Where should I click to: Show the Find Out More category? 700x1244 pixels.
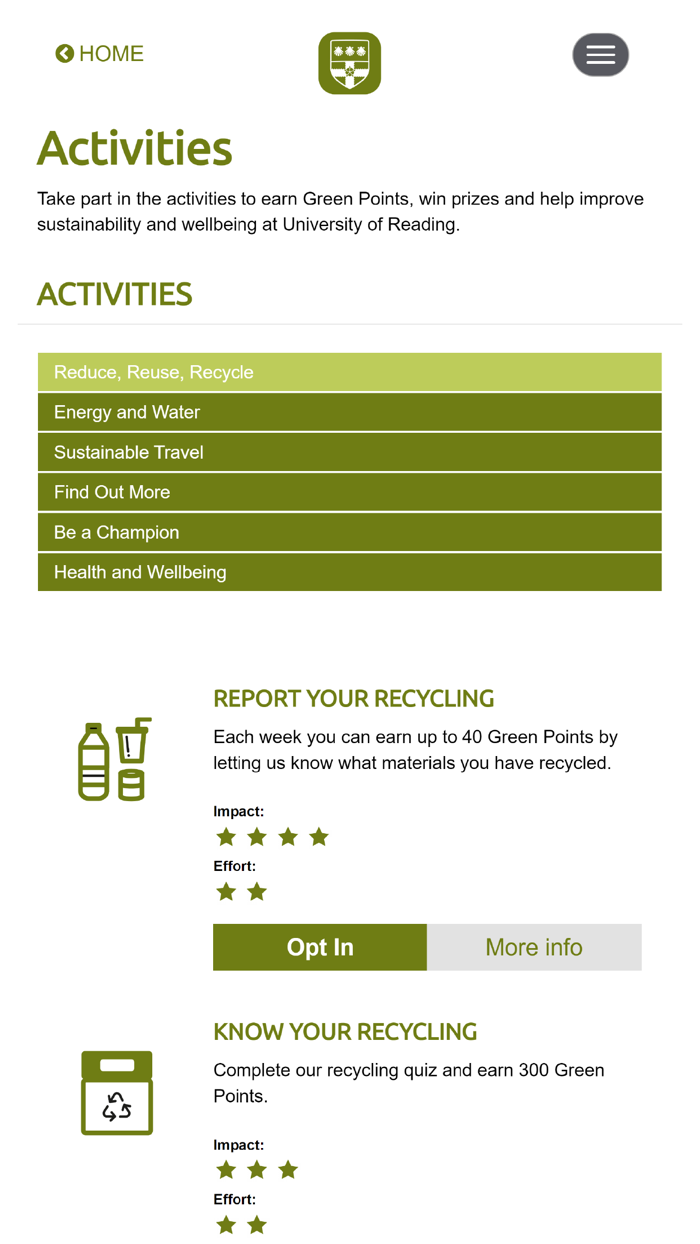(349, 492)
